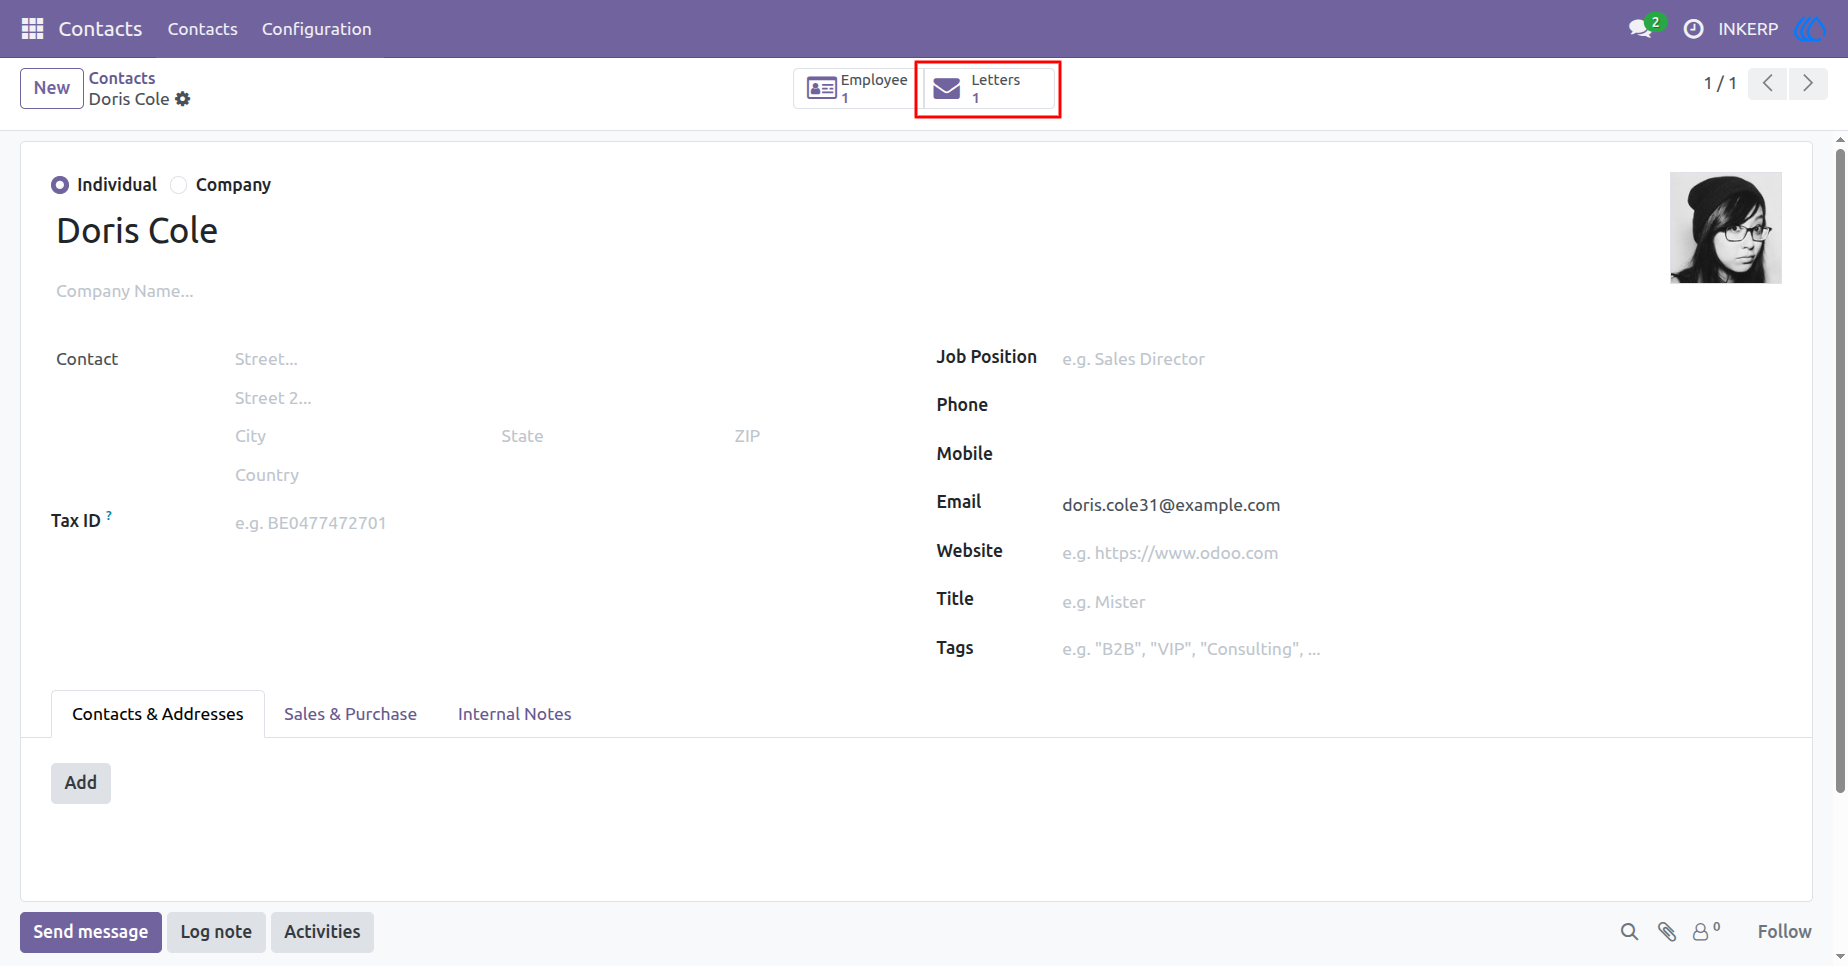Open the gear actions menu beside Doris Cole
The image size is (1848, 966).
183,99
